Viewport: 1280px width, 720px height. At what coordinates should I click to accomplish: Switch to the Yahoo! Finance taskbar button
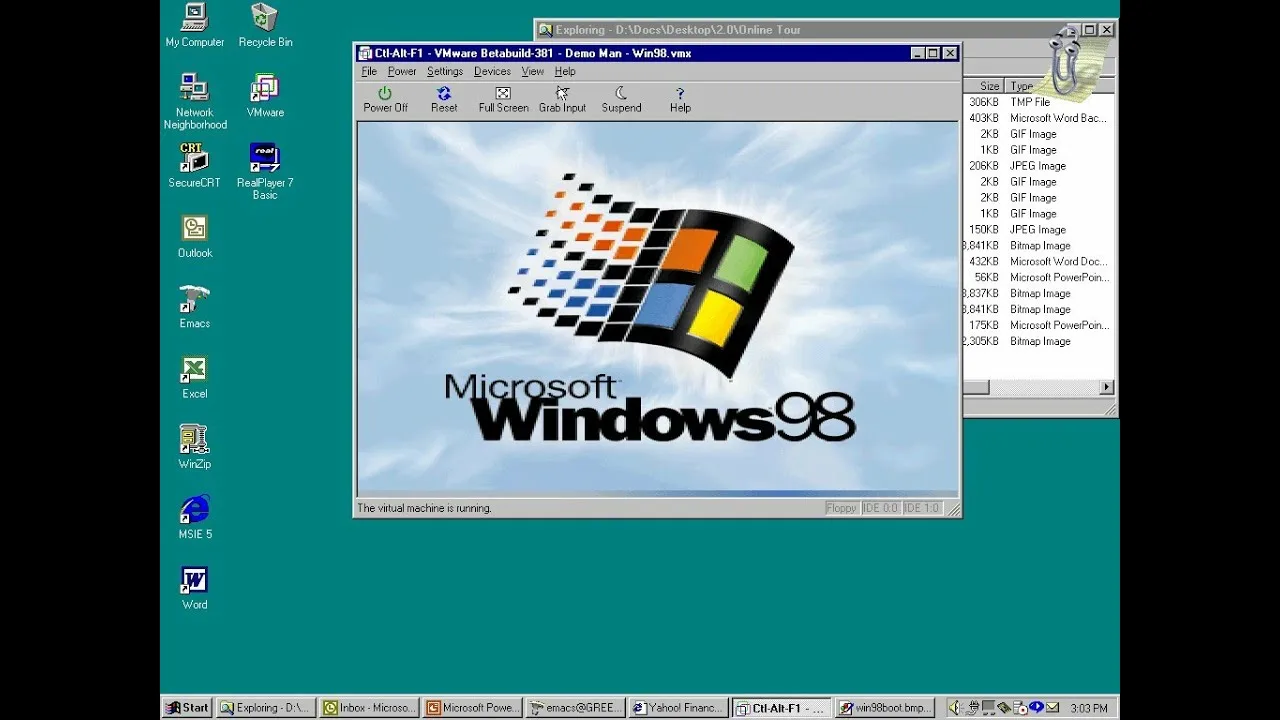(x=678, y=708)
